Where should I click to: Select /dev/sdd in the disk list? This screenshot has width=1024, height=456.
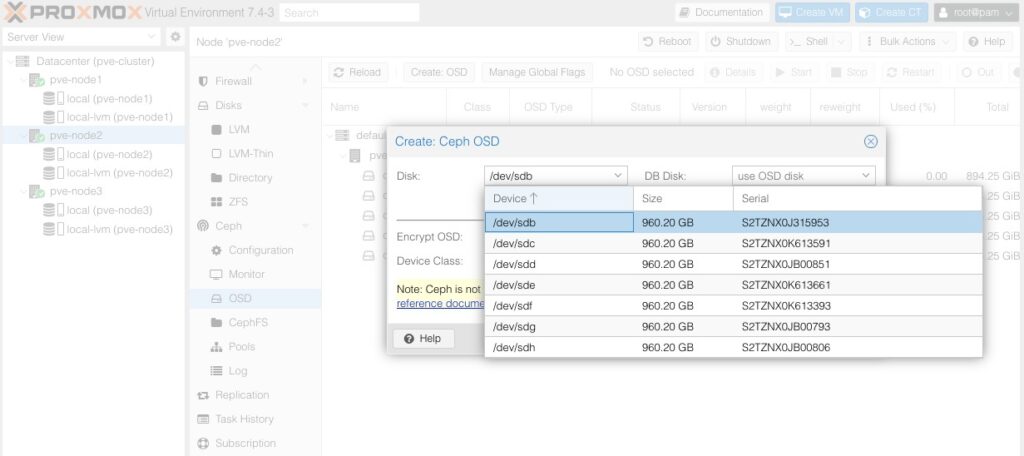[x=733, y=264]
